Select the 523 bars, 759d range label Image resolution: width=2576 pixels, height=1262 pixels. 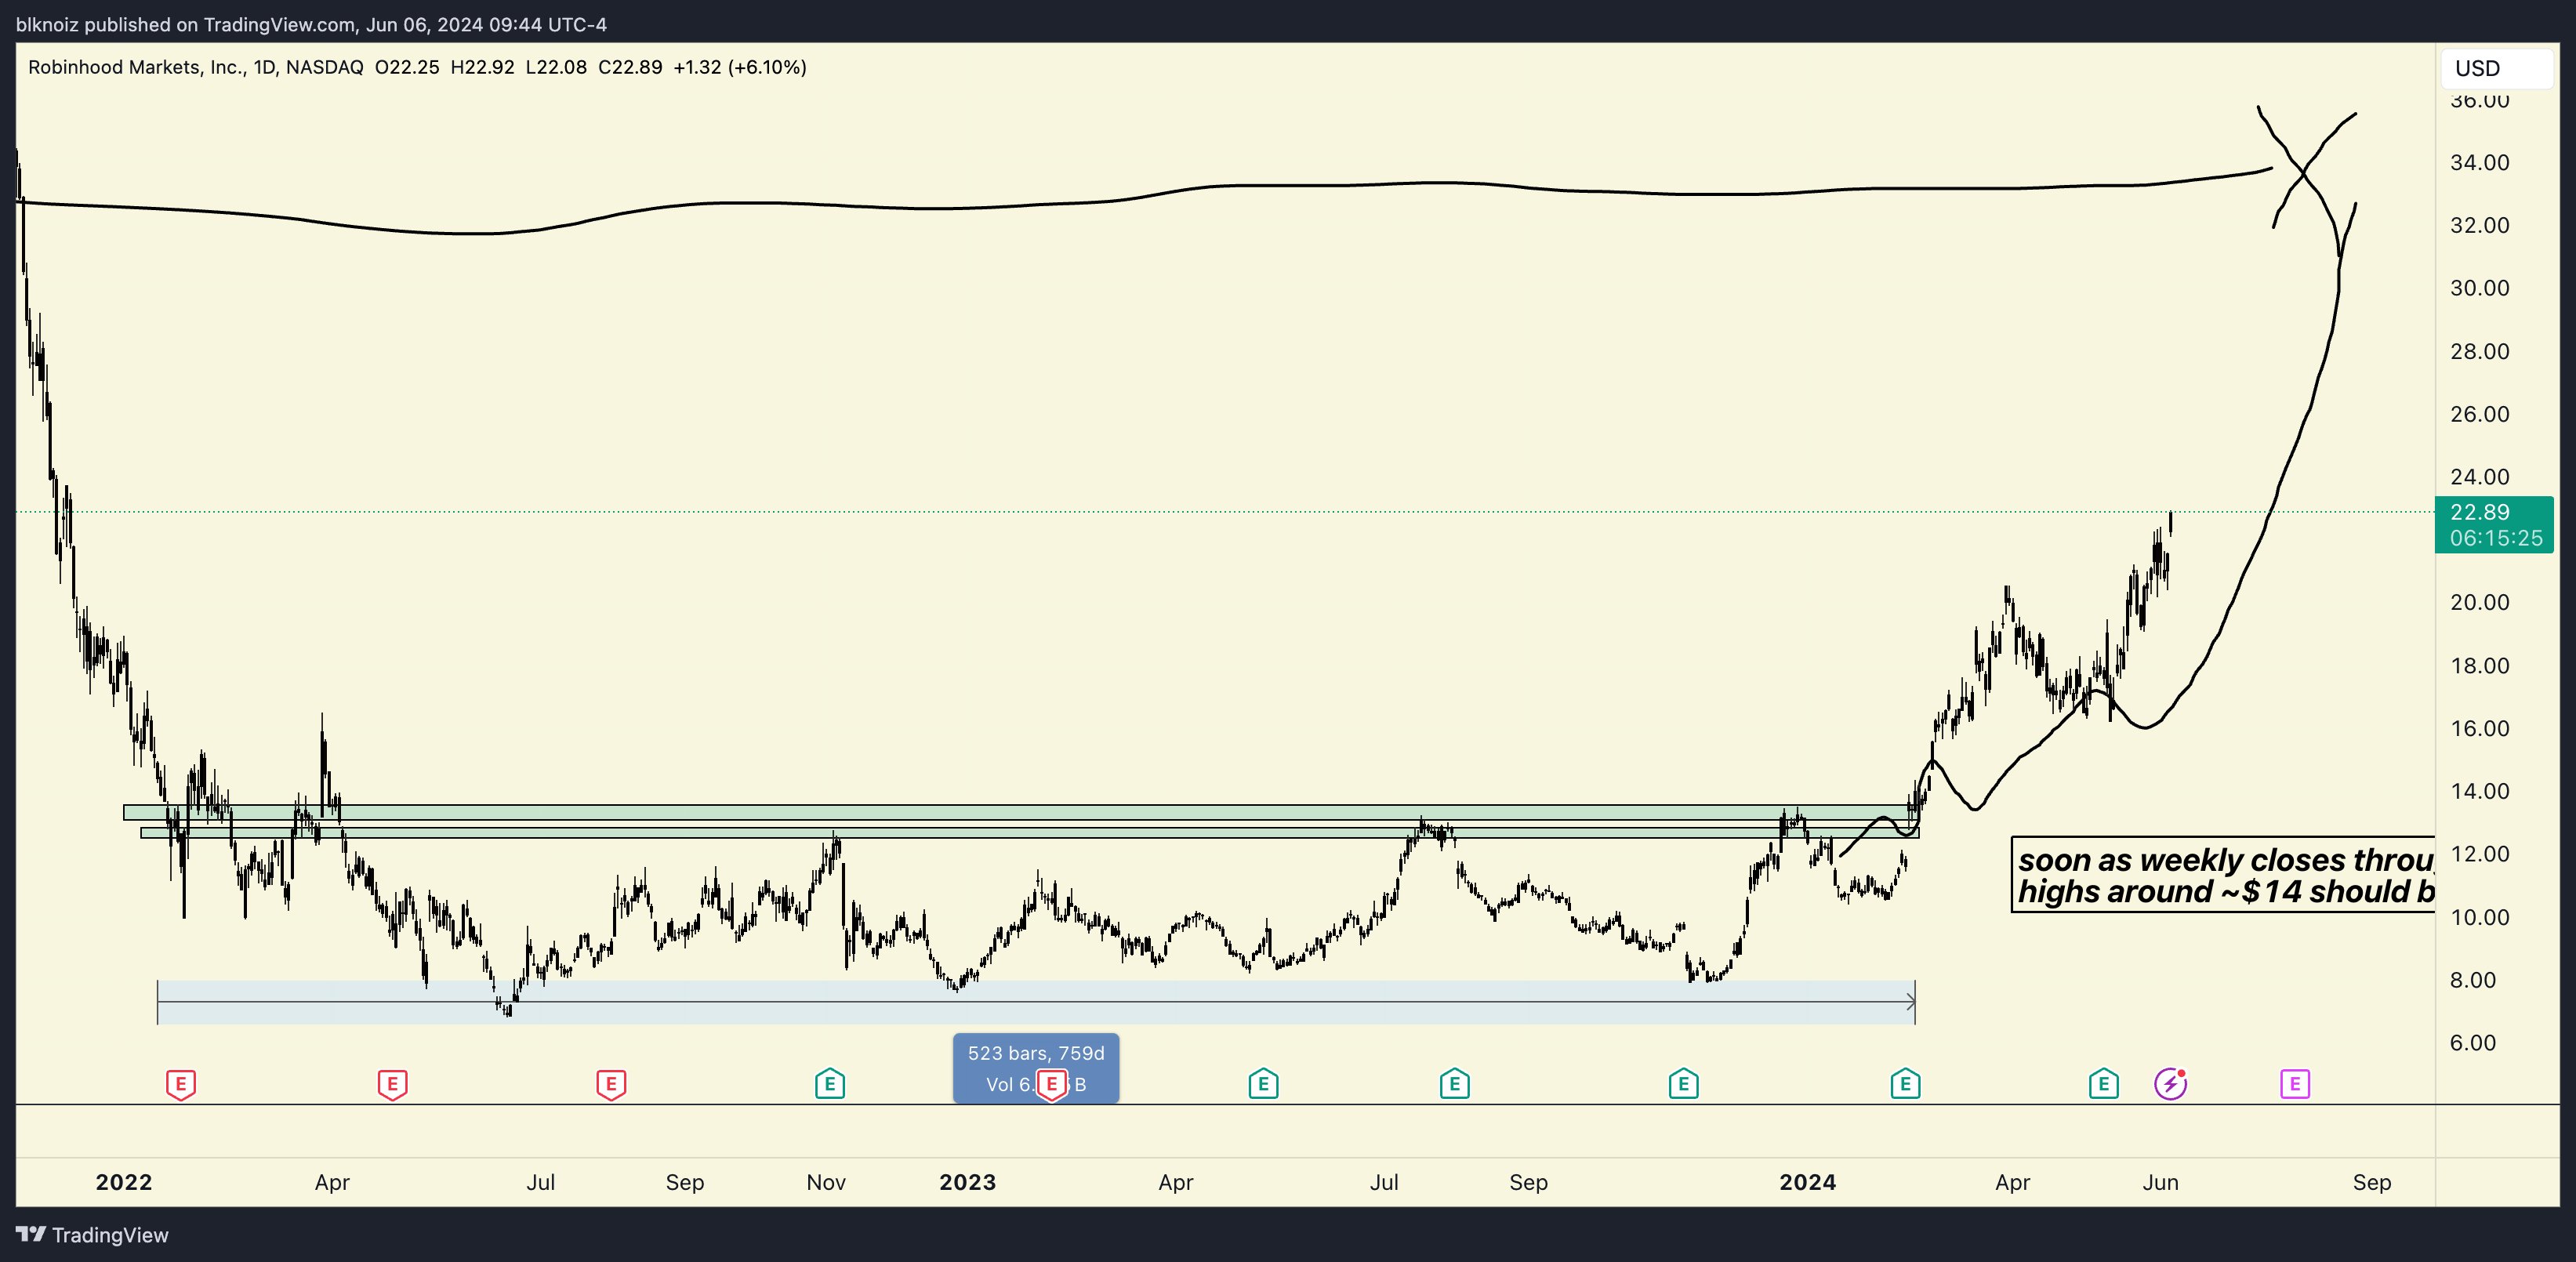pos(1035,1054)
